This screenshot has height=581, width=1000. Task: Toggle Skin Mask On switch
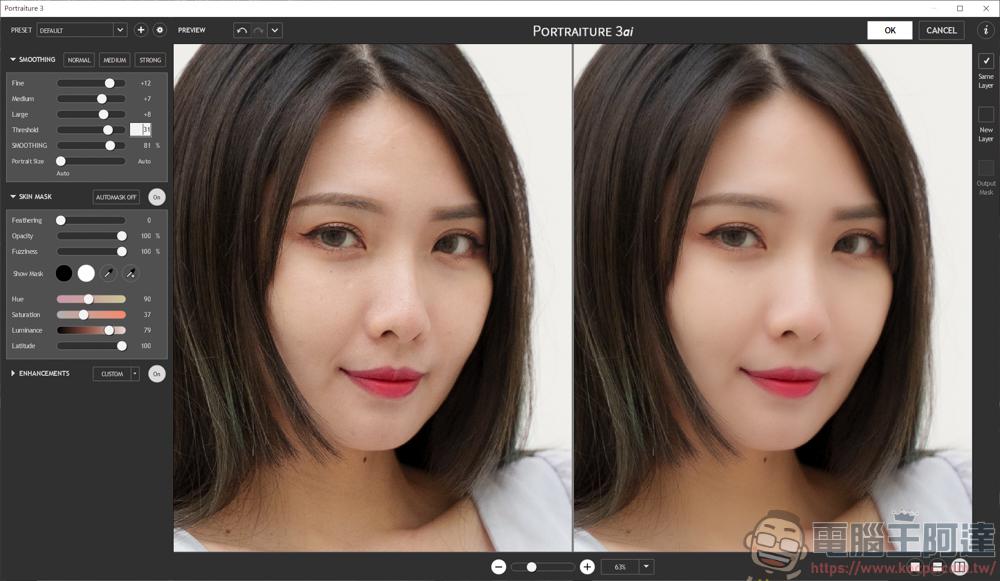[x=157, y=197]
